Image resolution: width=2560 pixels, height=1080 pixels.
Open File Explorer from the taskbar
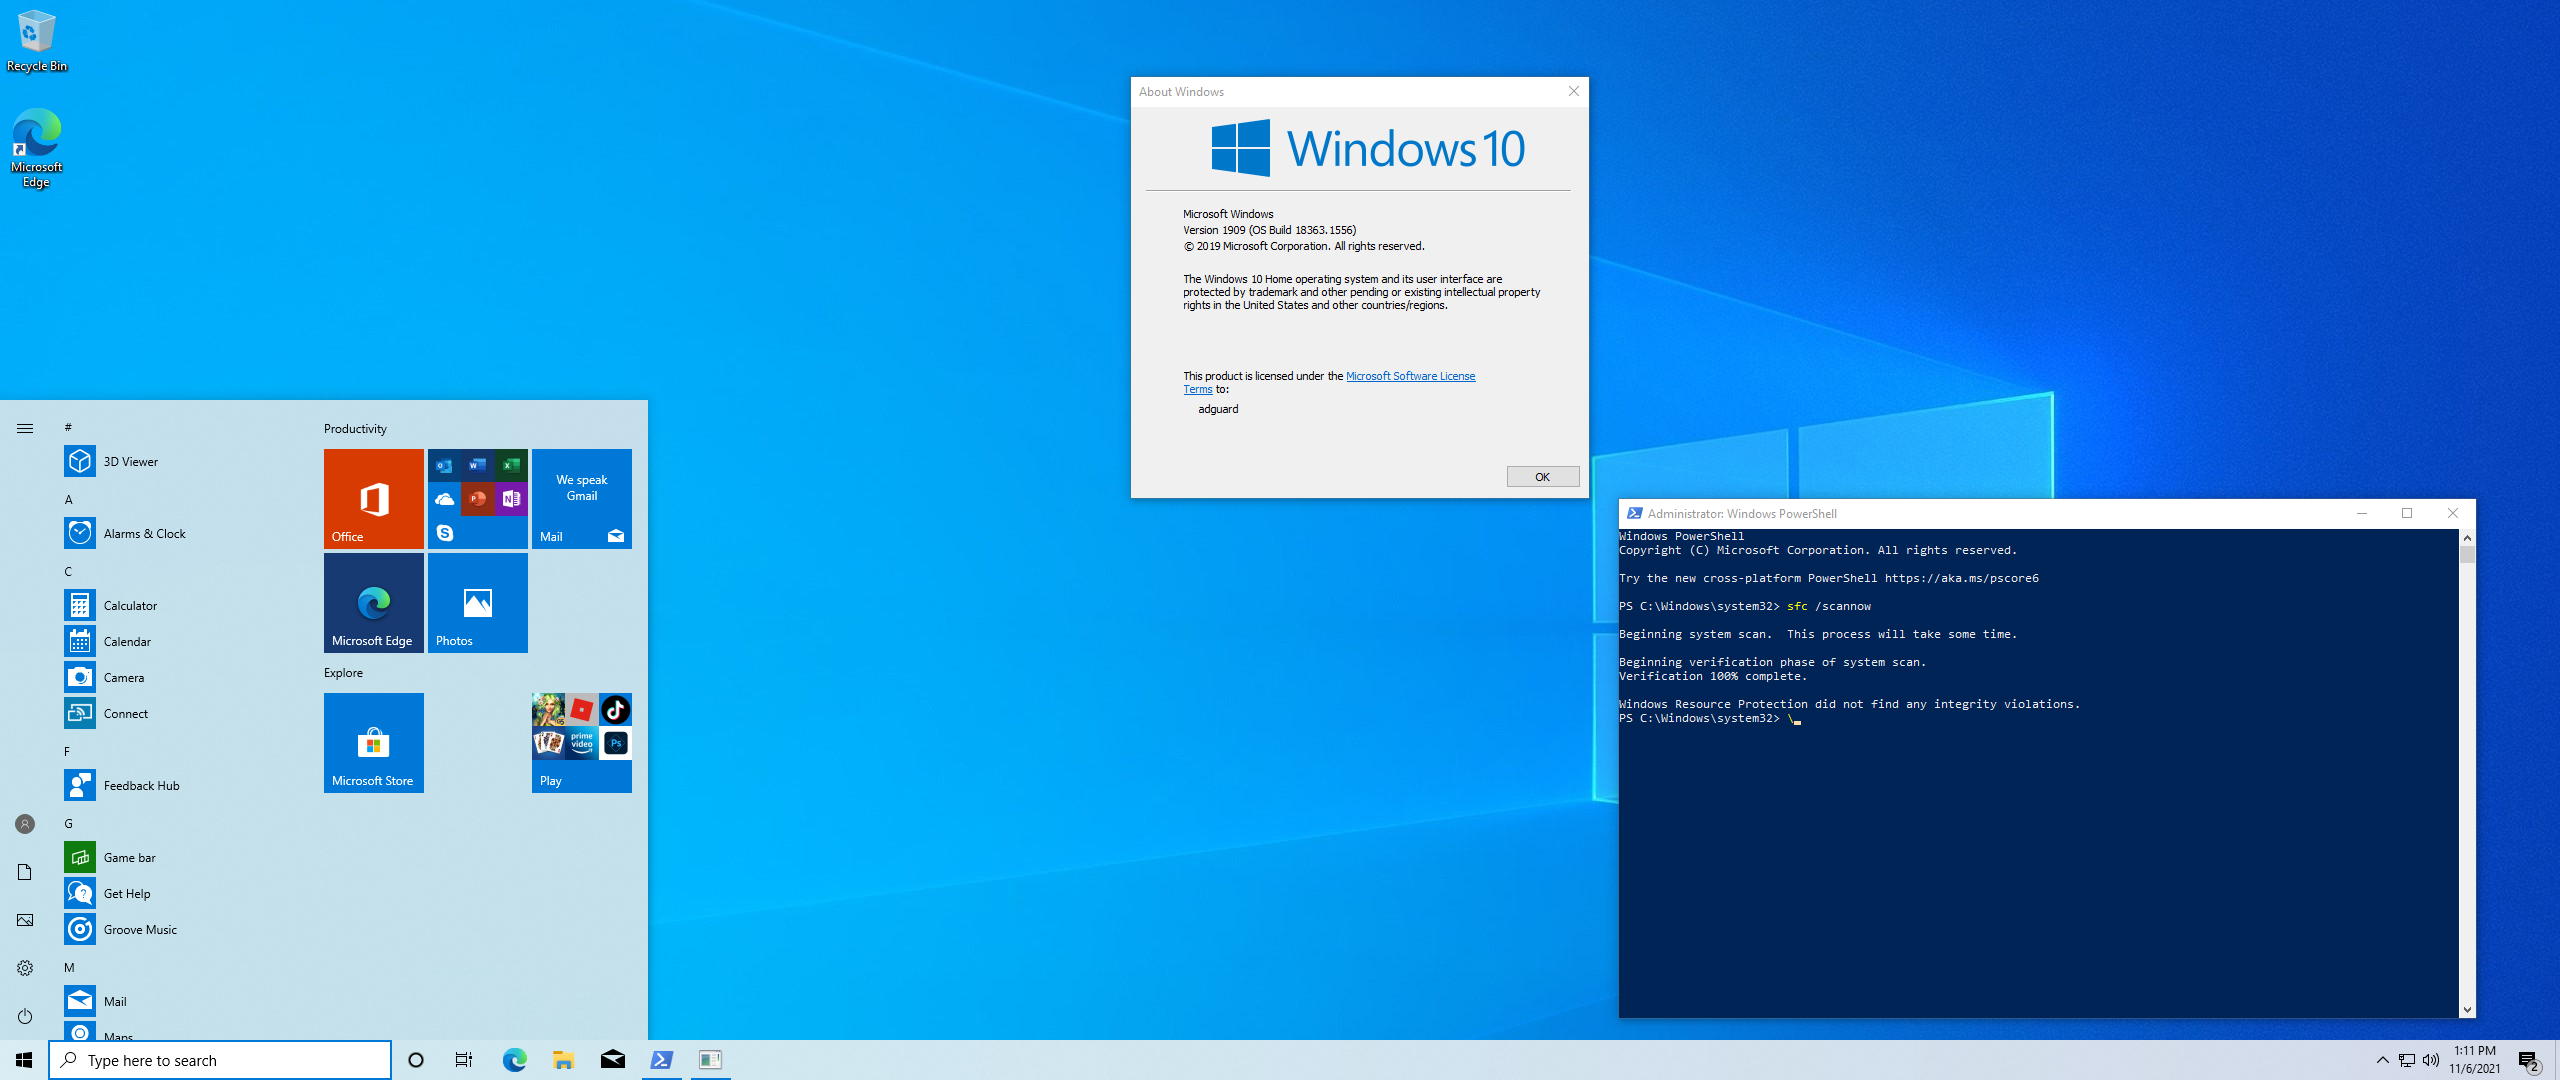[x=563, y=1060]
